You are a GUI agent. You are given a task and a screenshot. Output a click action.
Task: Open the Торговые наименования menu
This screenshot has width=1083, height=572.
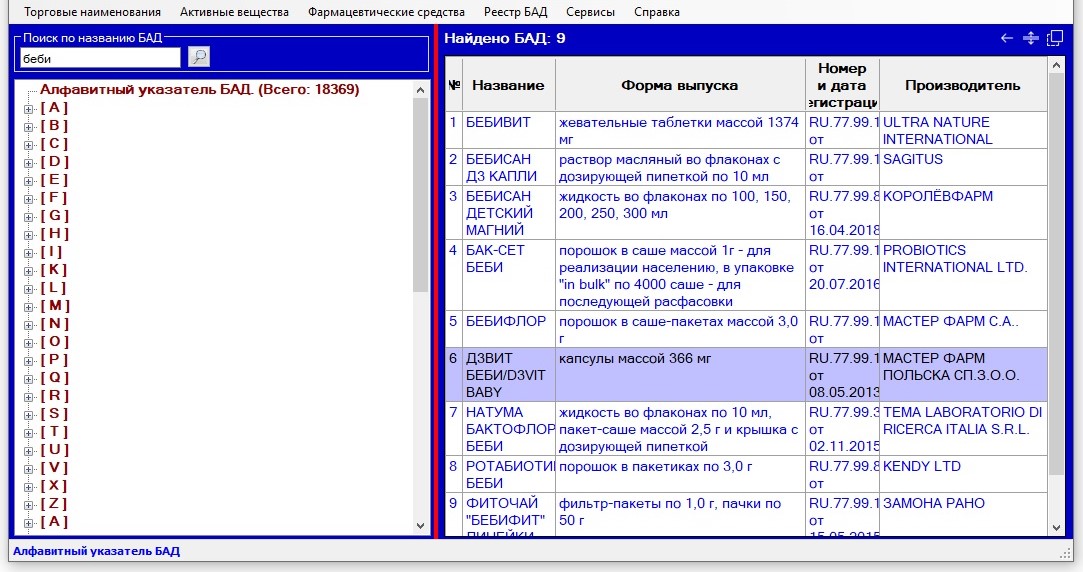(92, 12)
